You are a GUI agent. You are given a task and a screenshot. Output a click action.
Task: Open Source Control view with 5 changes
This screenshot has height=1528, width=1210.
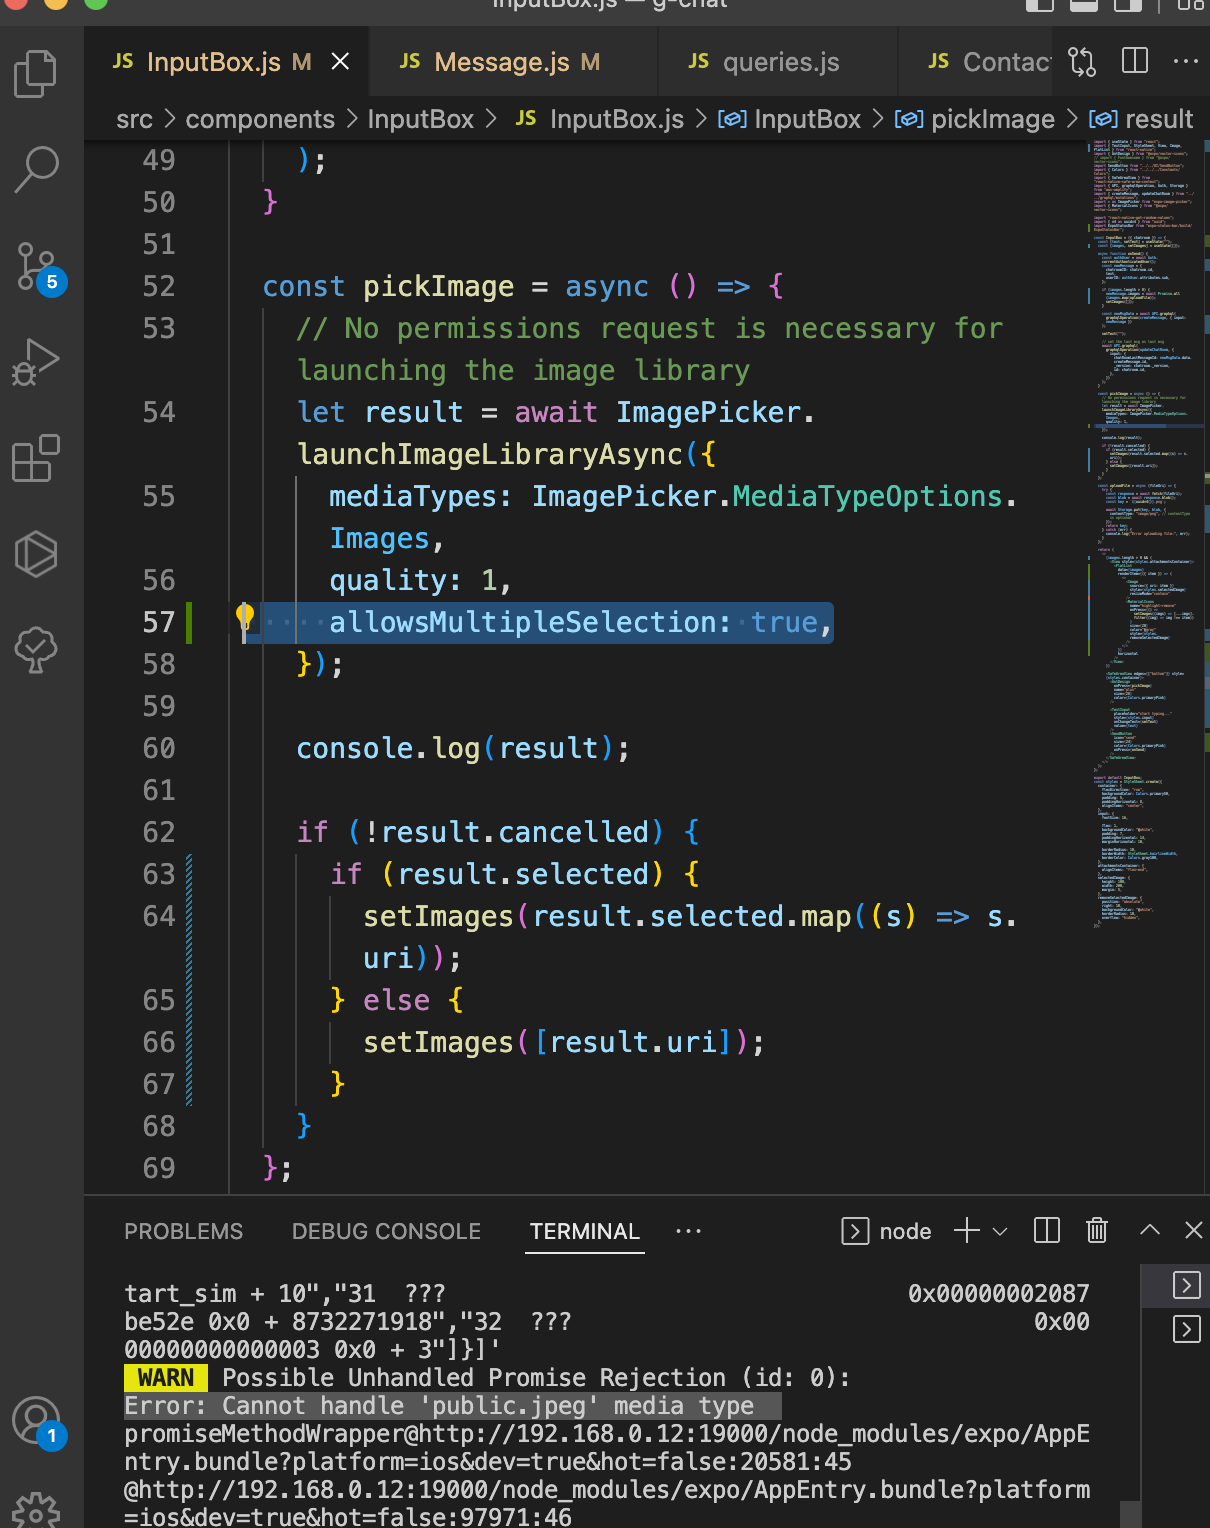pos(38,268)
